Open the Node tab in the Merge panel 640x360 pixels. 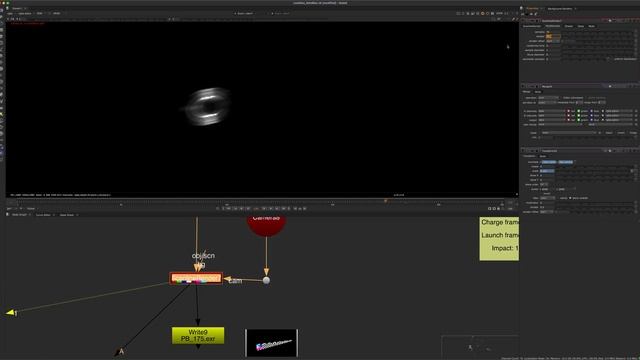tap(538, 92)
